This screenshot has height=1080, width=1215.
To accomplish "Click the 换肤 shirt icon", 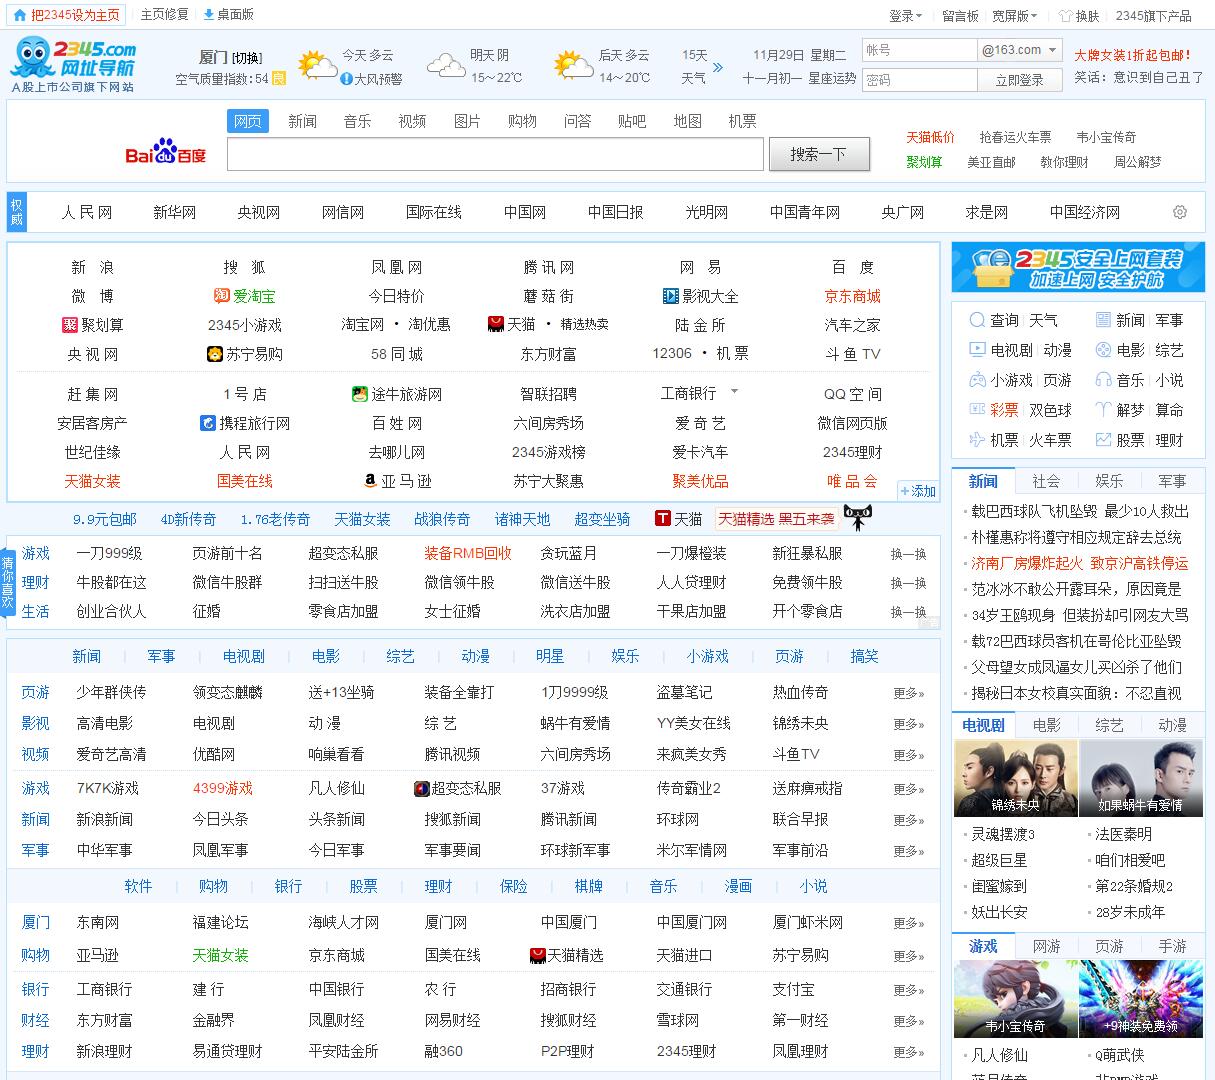I will (x=1065, y=16).
